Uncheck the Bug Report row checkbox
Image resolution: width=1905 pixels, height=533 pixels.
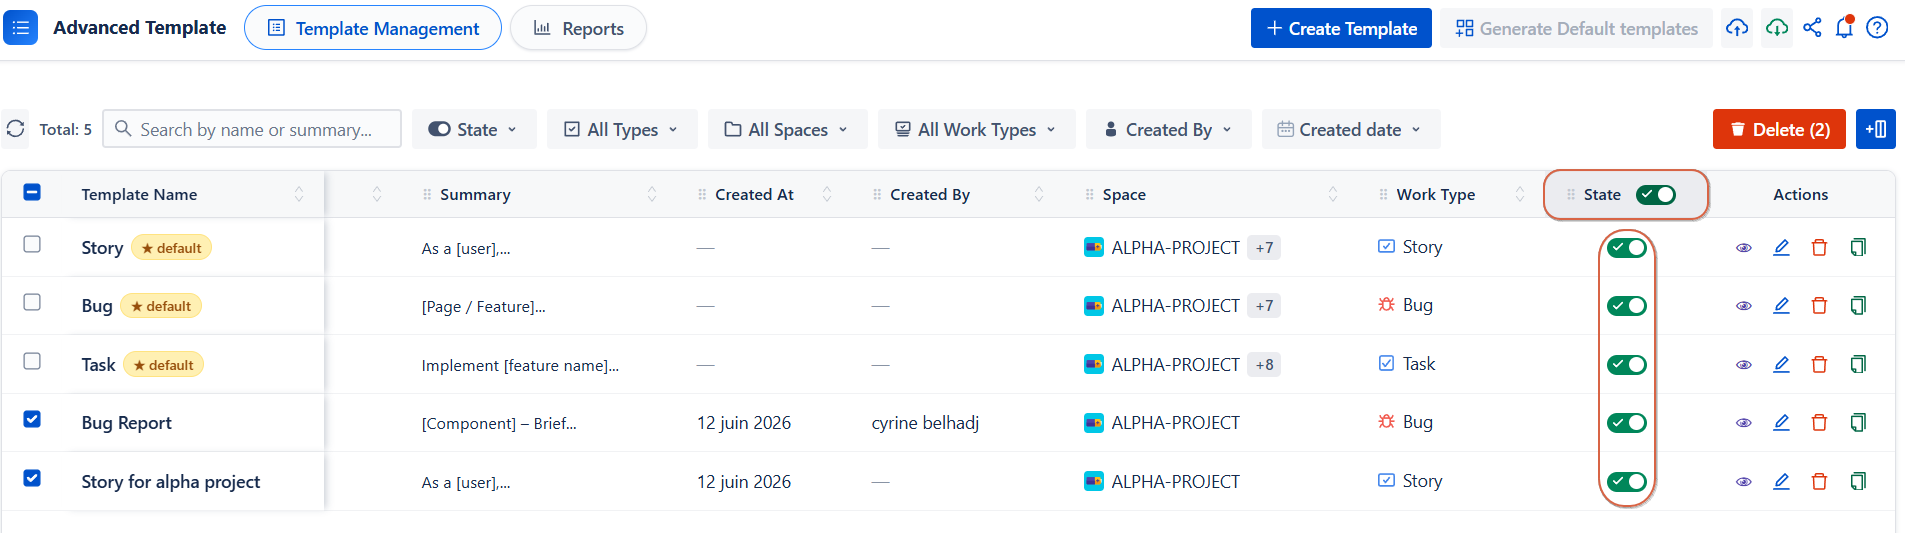coord(32,419)
